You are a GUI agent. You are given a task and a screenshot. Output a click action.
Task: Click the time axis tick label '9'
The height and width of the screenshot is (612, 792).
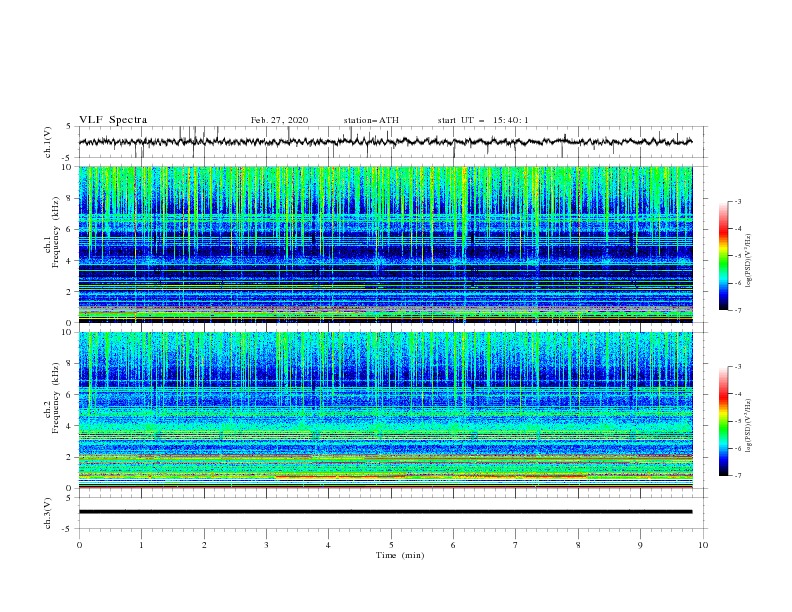[640, 545]
